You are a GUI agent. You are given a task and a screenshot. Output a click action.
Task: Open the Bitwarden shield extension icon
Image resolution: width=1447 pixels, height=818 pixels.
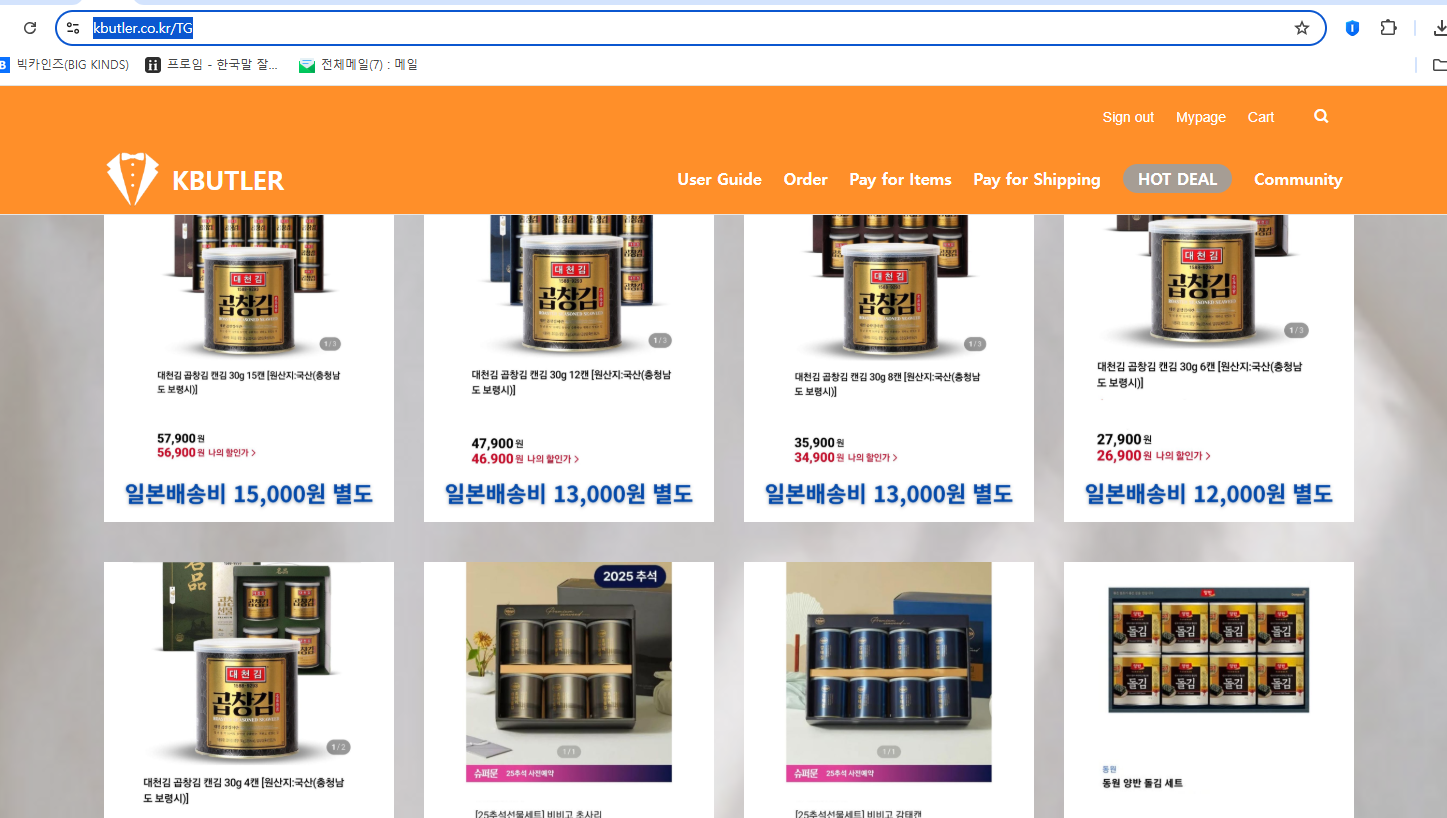[1352, 28]
